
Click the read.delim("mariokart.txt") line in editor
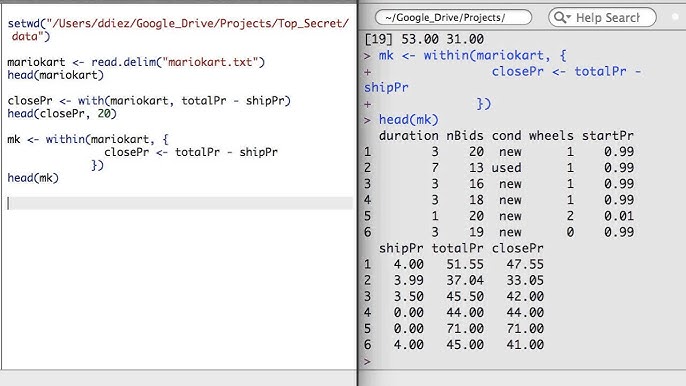pyautogui.click(x=136, y=62)
